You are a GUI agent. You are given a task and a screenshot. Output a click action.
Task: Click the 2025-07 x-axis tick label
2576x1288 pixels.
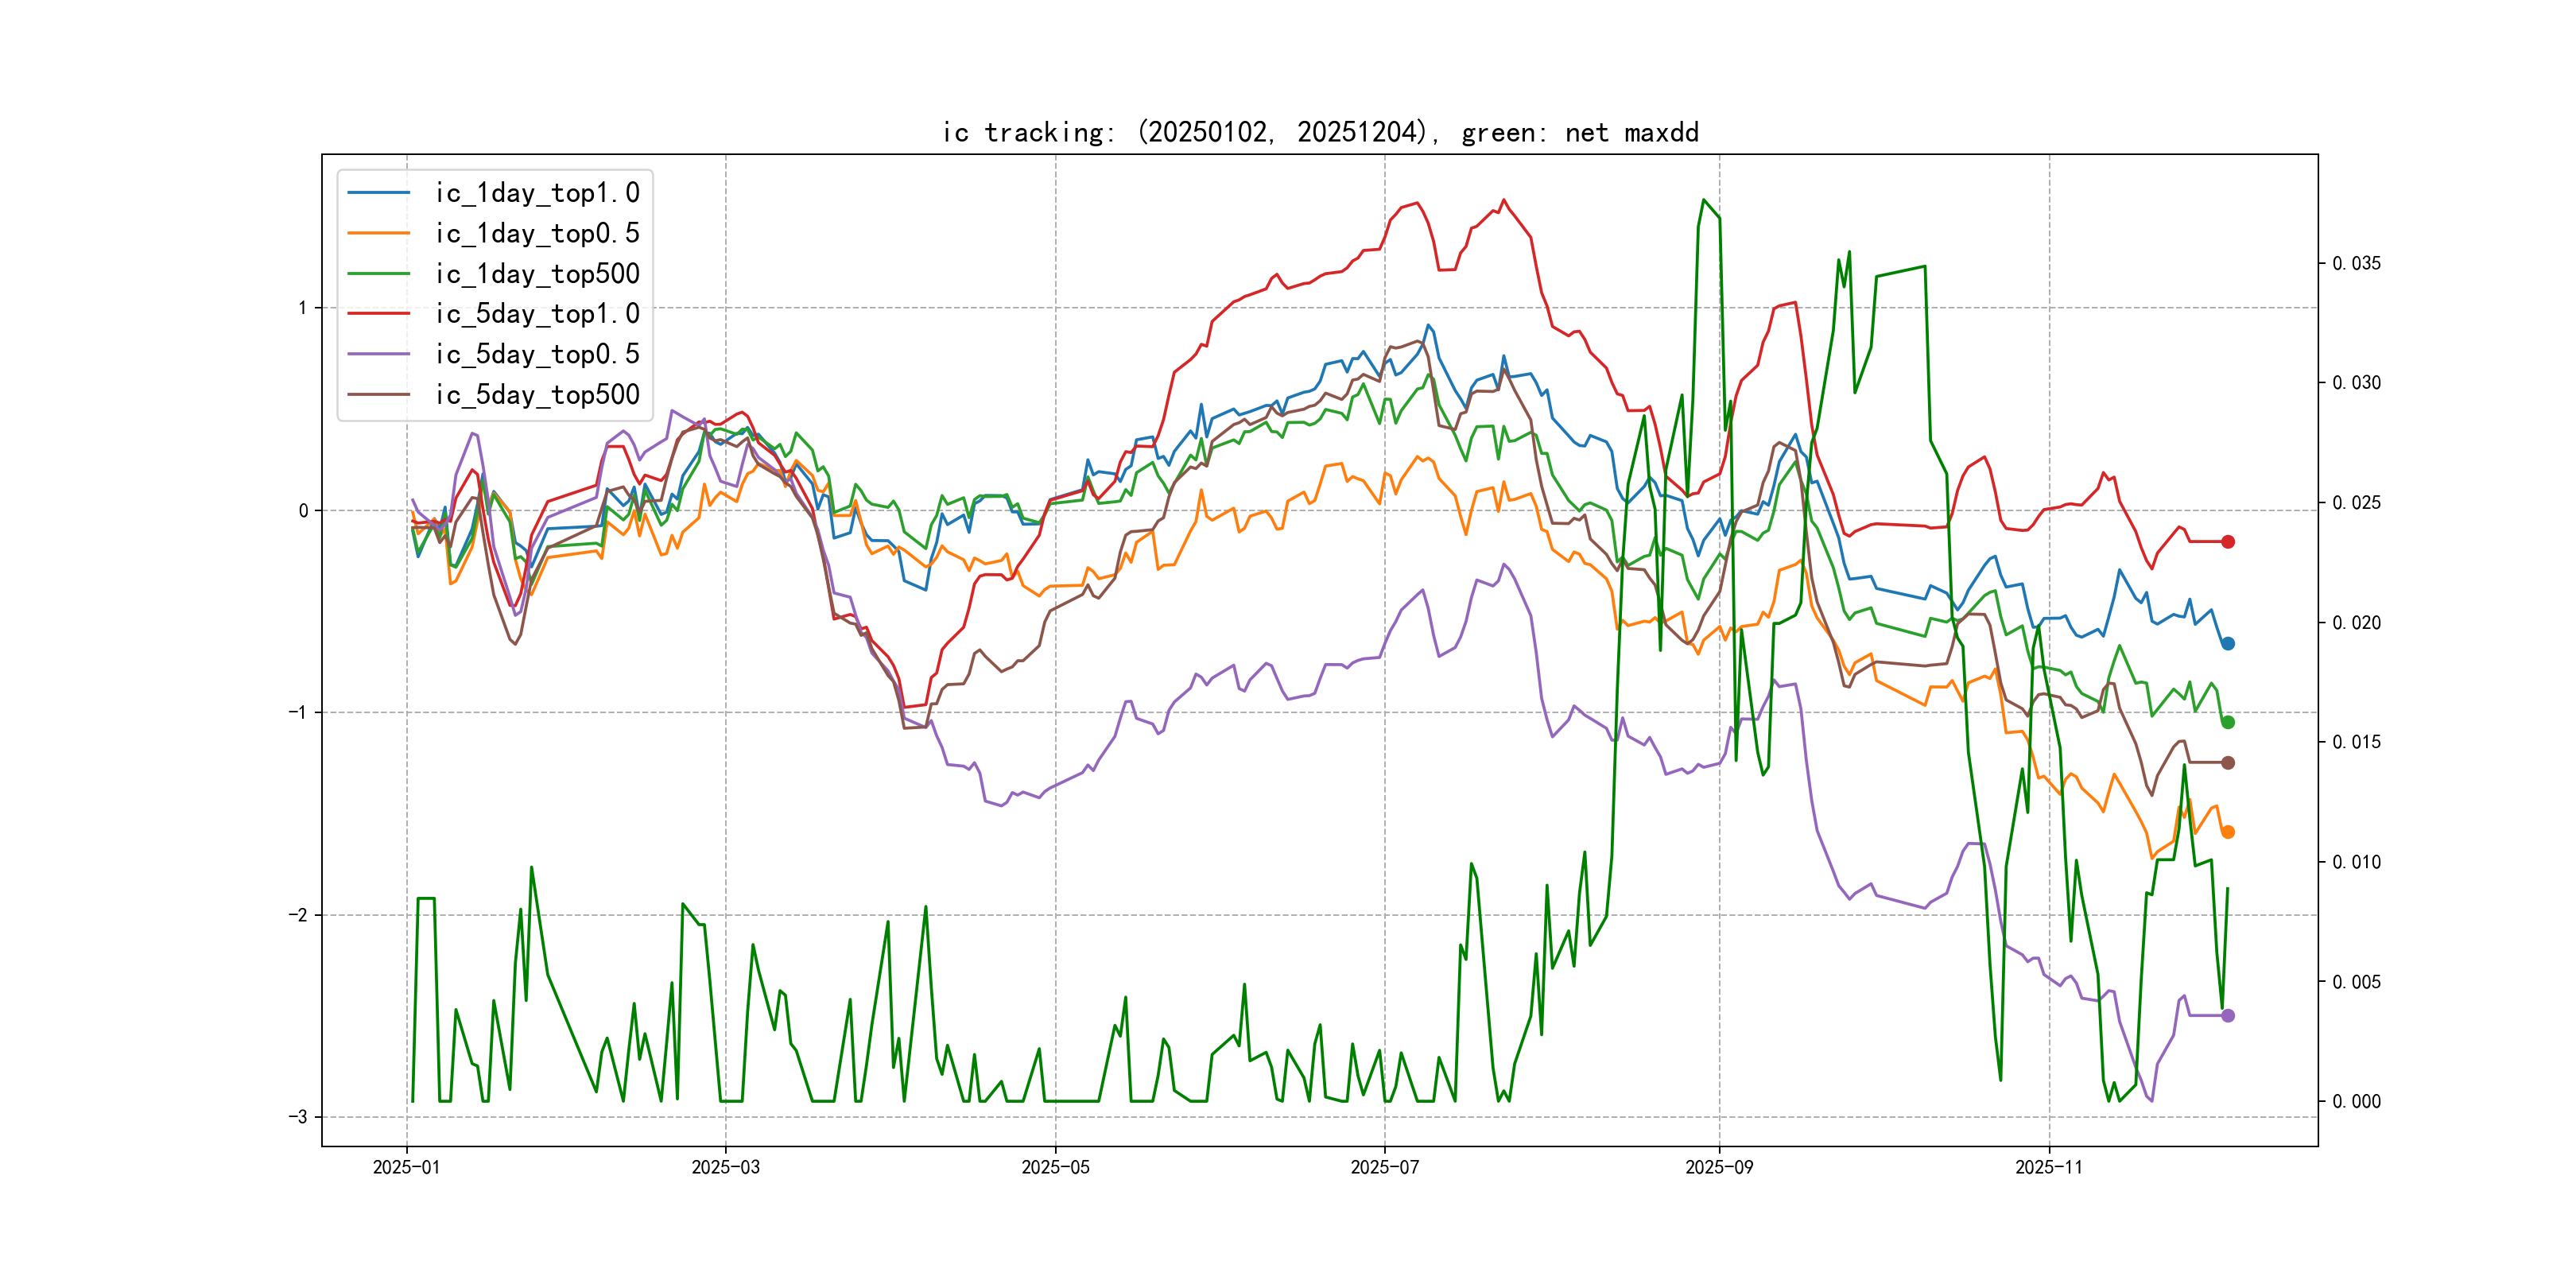pyautogui.click(x=1384, y=1168)
